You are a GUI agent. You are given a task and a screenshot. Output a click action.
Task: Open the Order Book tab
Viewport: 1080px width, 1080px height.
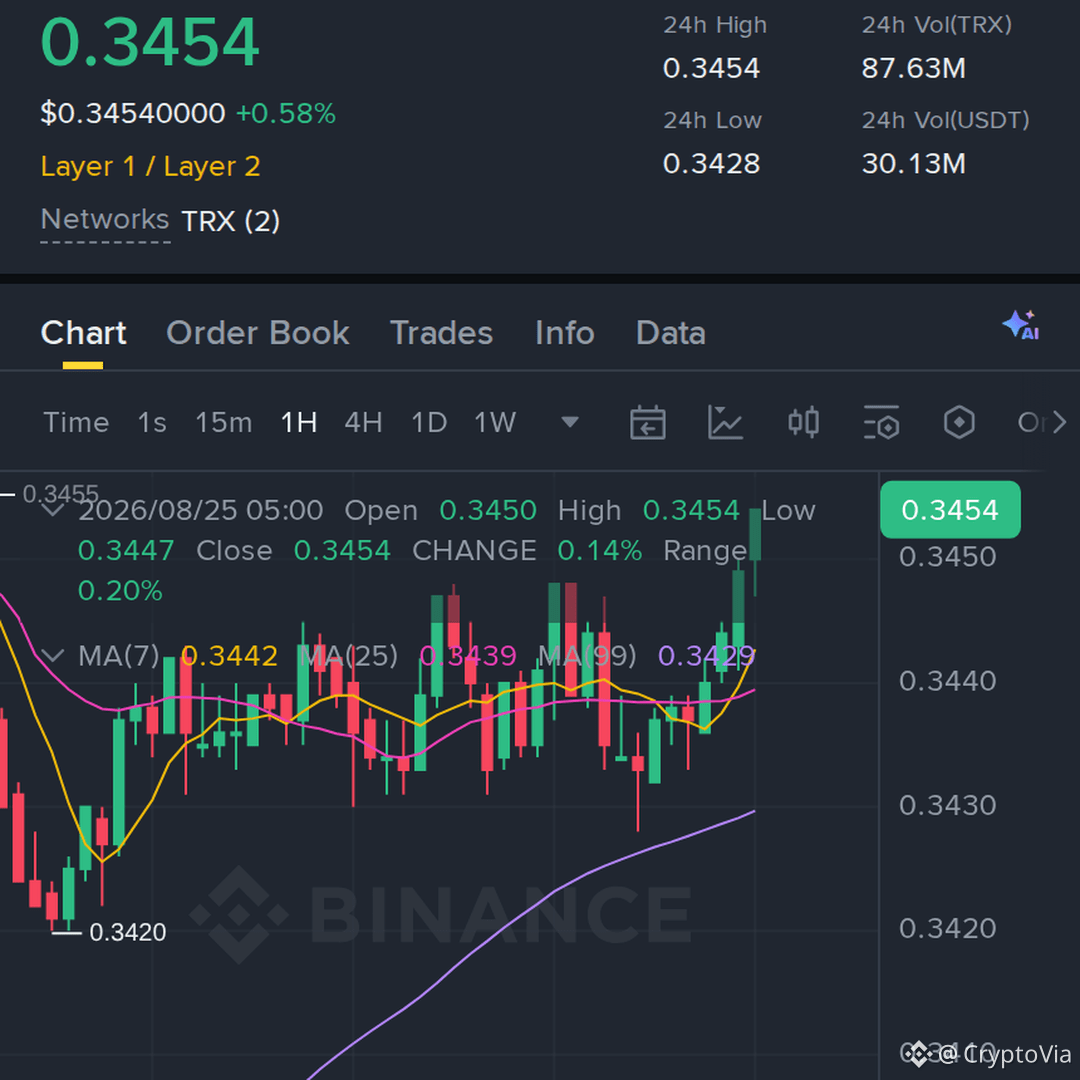pyautogui.click(x=258, y=333)
